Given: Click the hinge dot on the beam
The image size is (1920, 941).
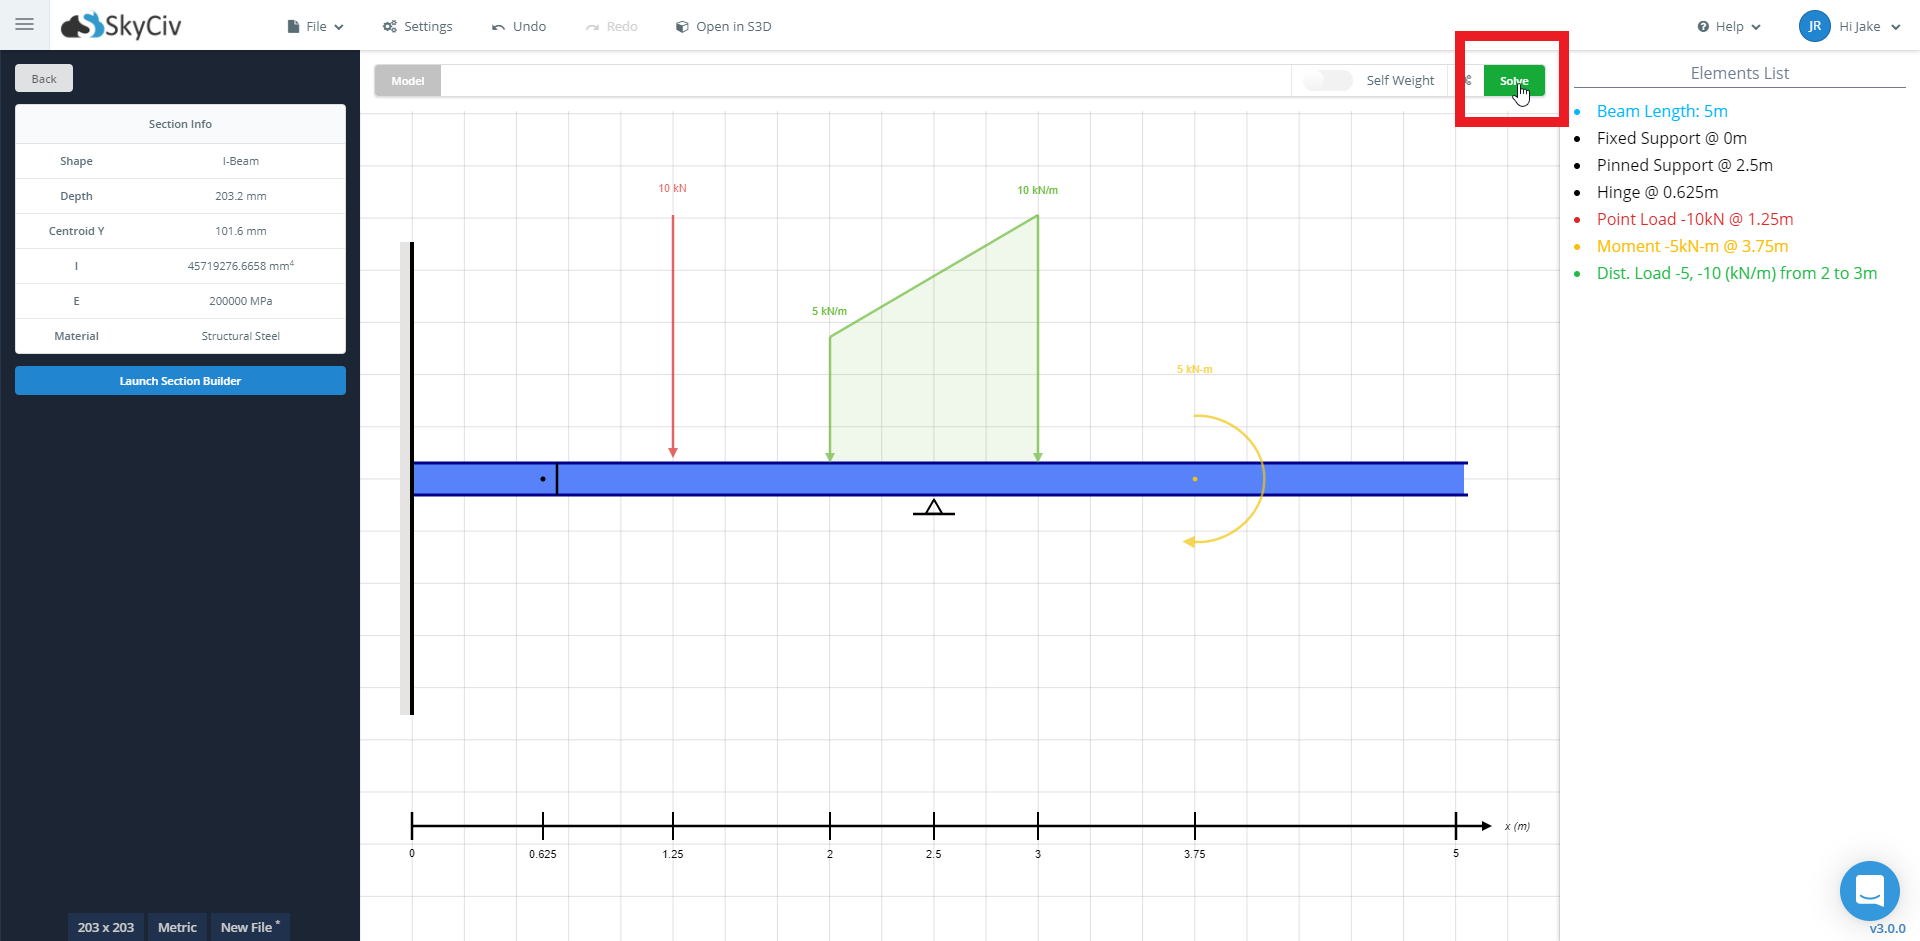Looking at the screenshot, I should coord(543,479).
